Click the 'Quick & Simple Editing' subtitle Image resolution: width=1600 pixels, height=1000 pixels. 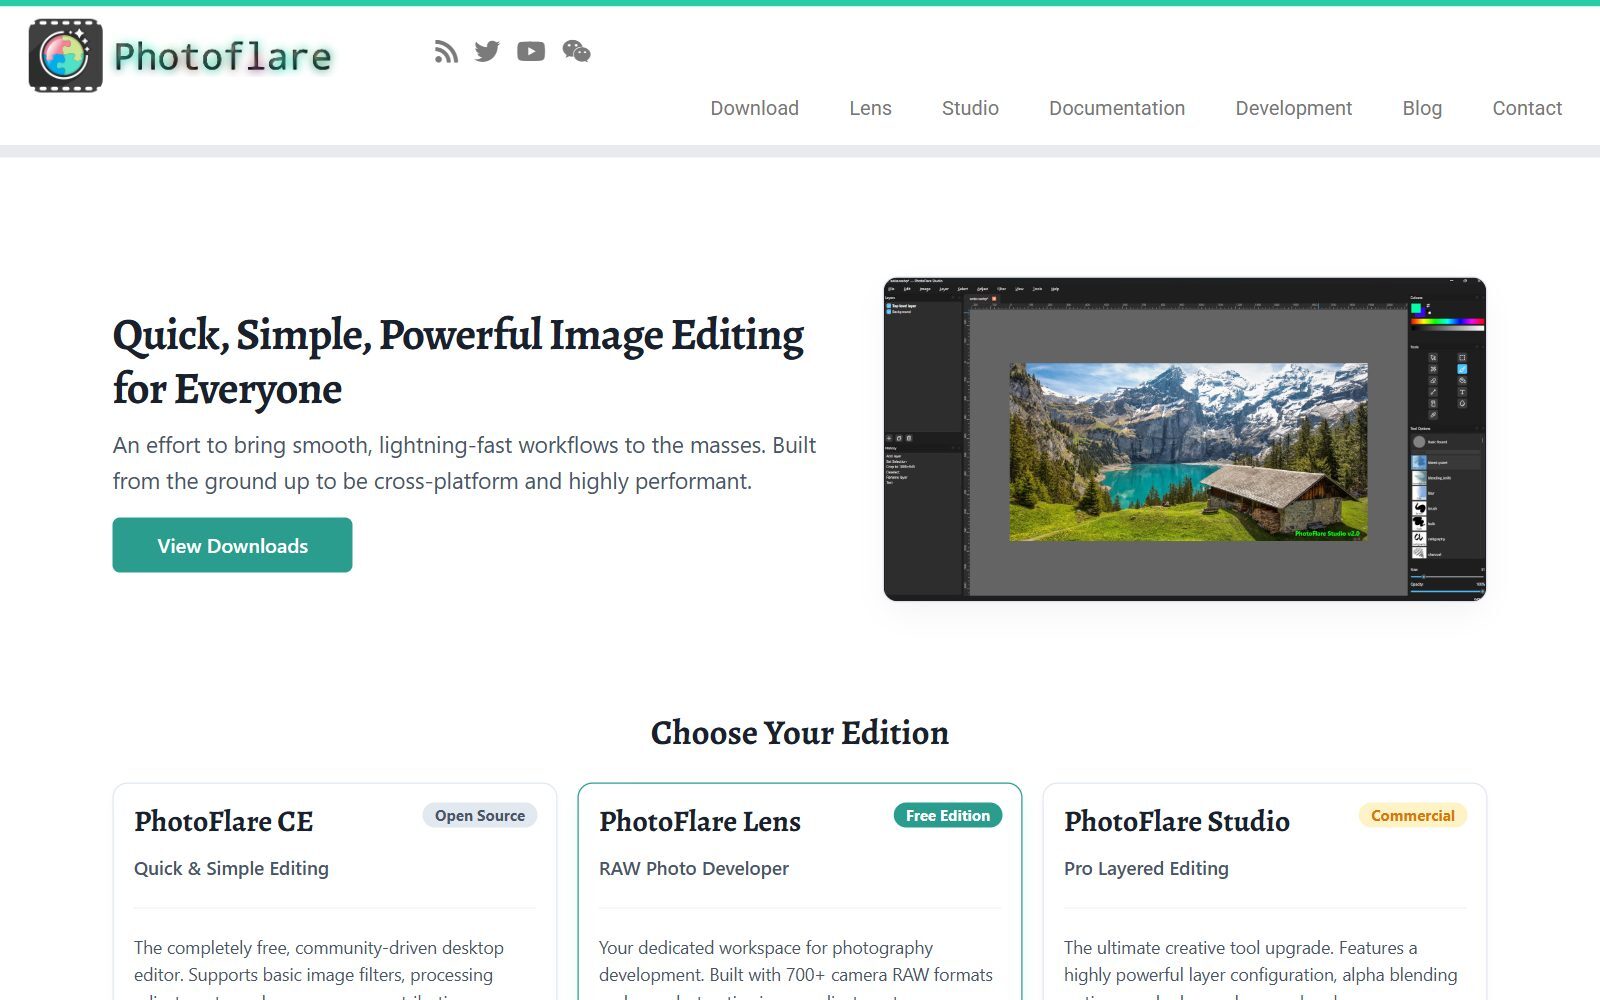231,868
